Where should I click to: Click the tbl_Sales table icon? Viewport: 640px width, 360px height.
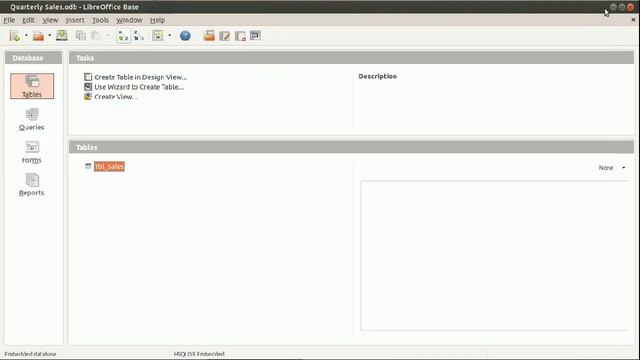coord(88,166)
